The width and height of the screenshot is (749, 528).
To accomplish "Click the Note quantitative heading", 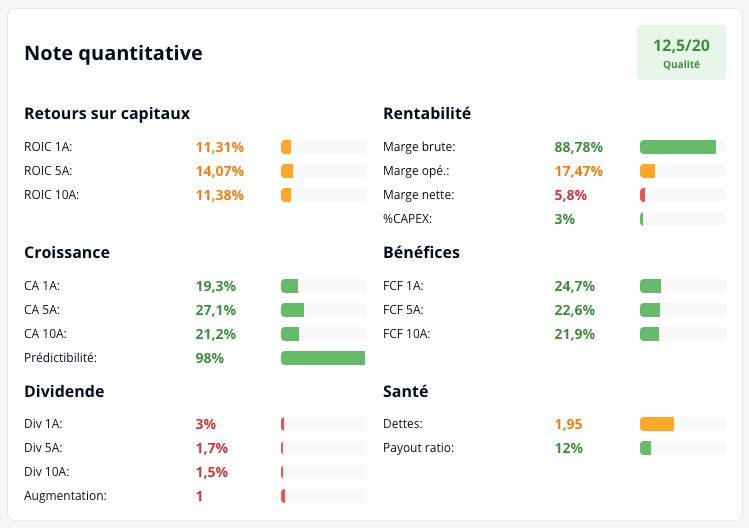I will (x=113, y=53).
